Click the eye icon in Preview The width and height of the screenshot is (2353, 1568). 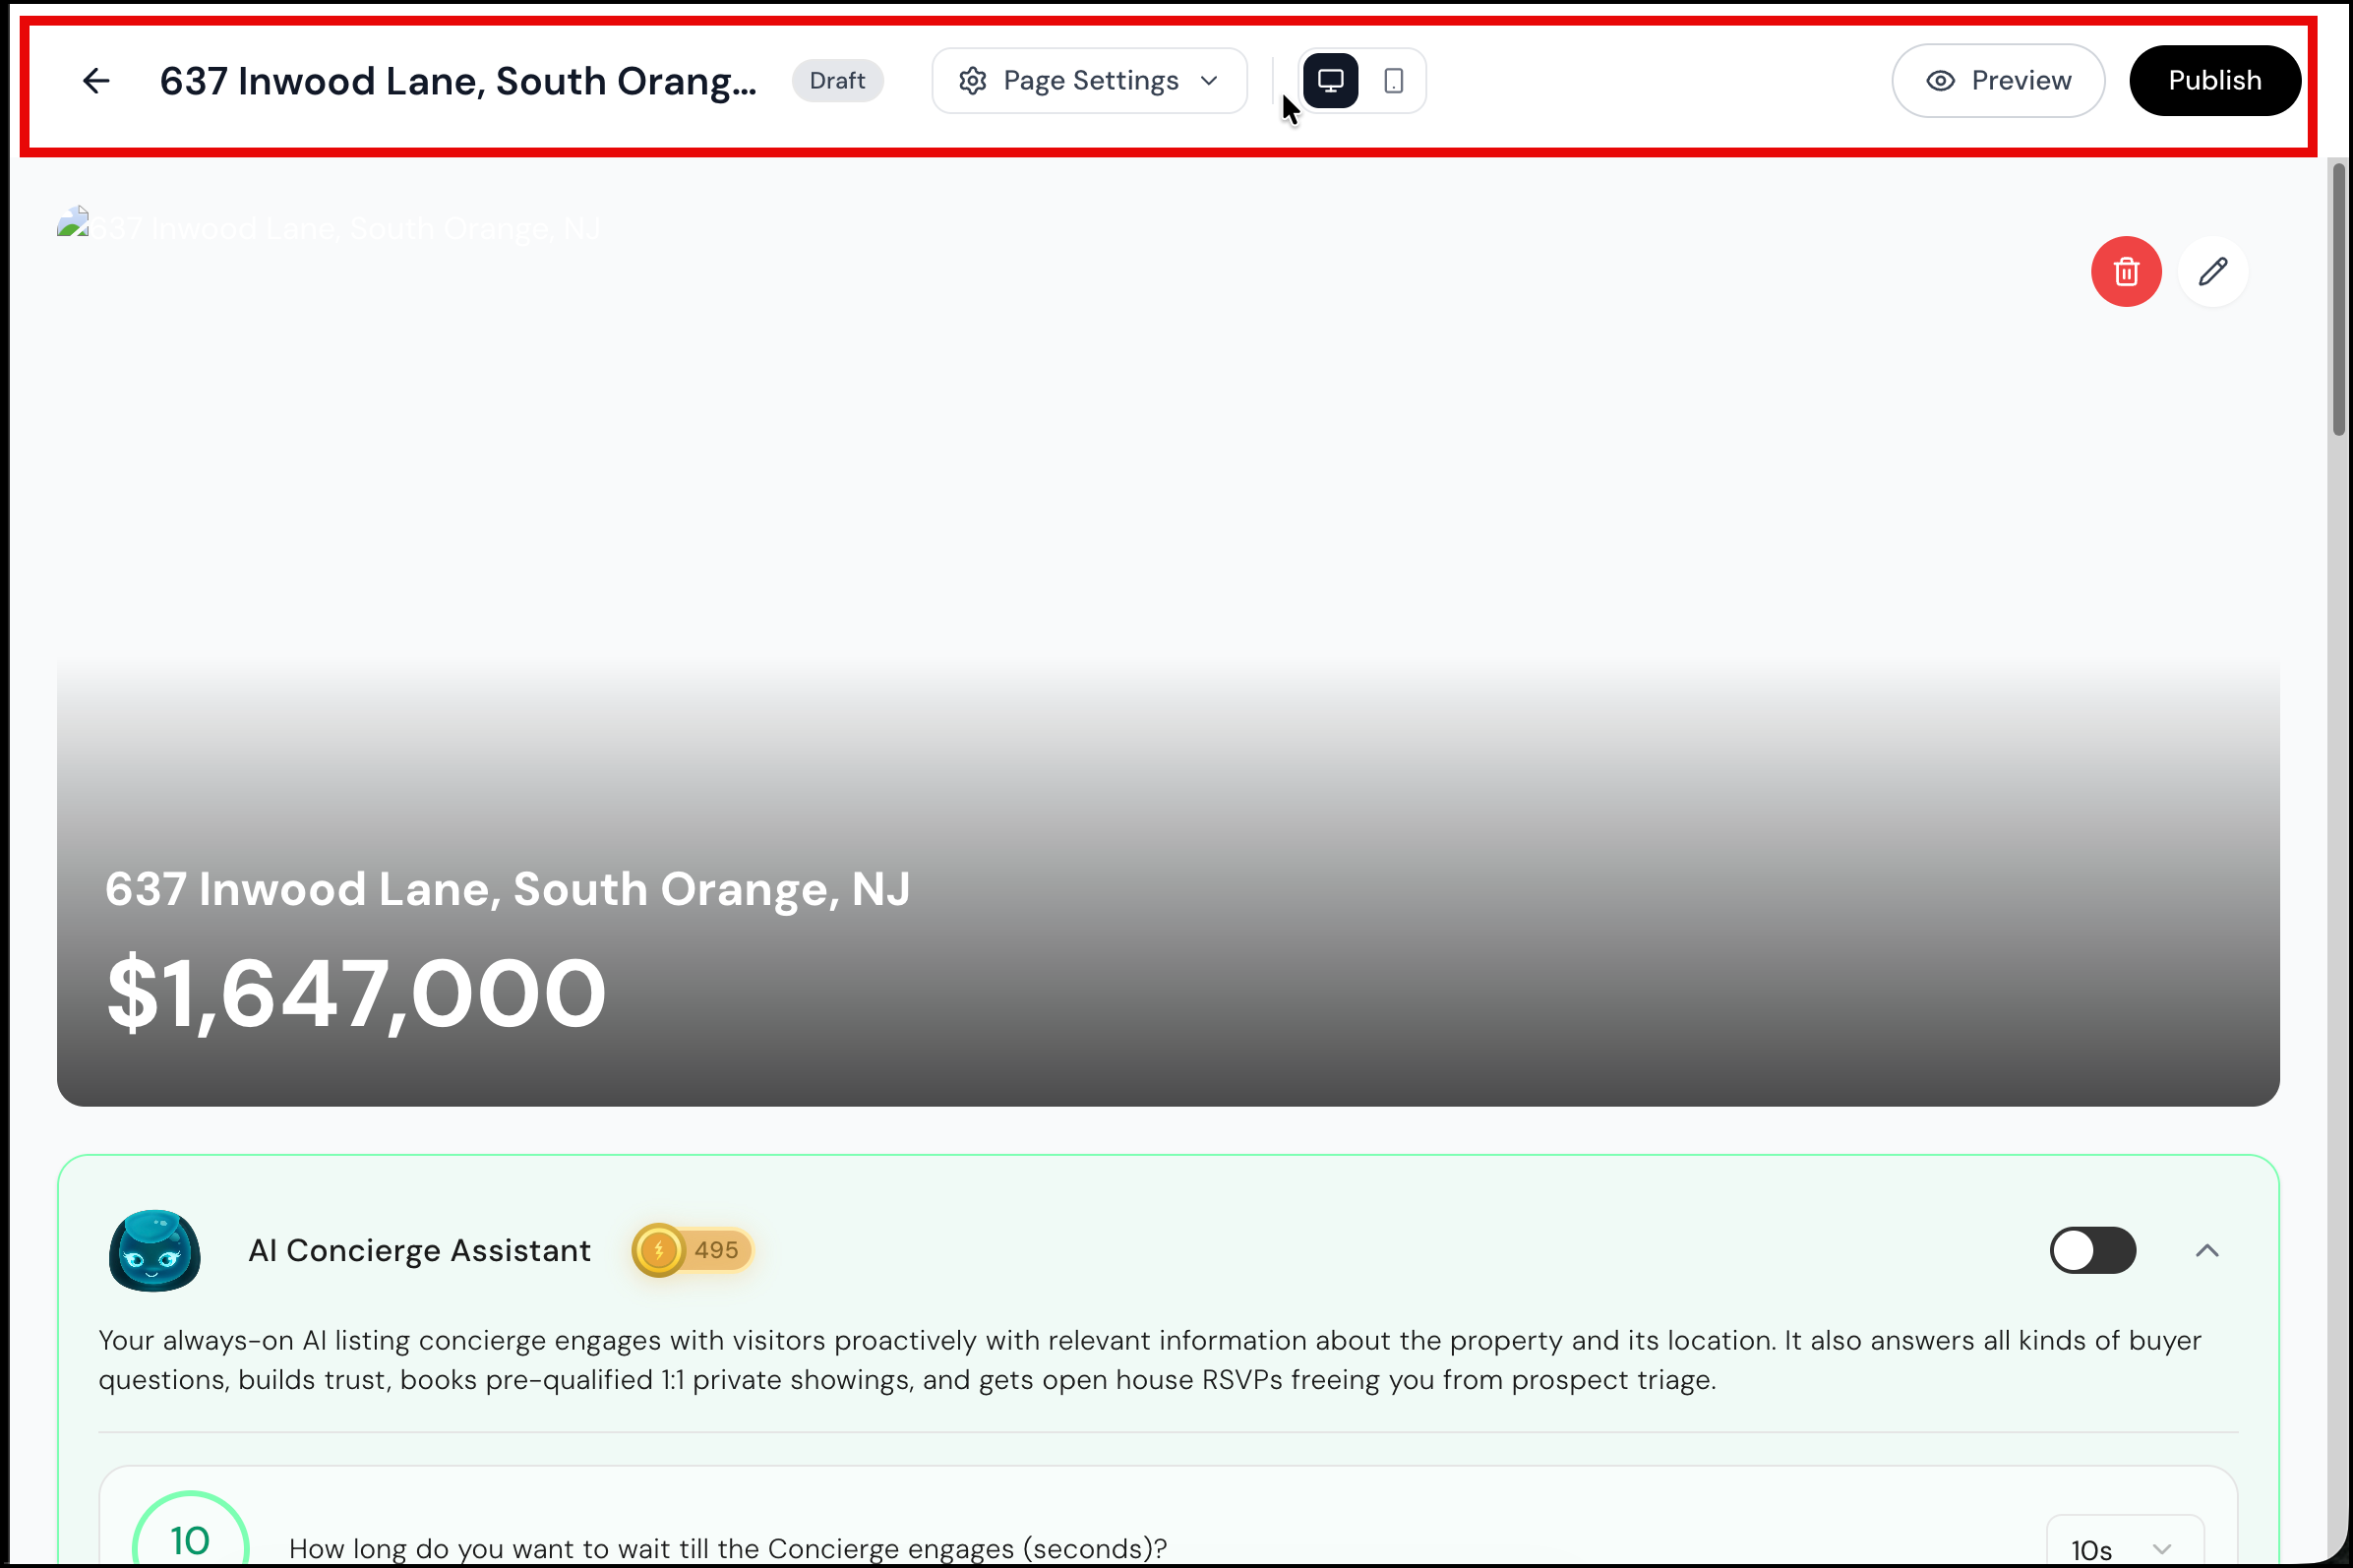coord(1940,80)
